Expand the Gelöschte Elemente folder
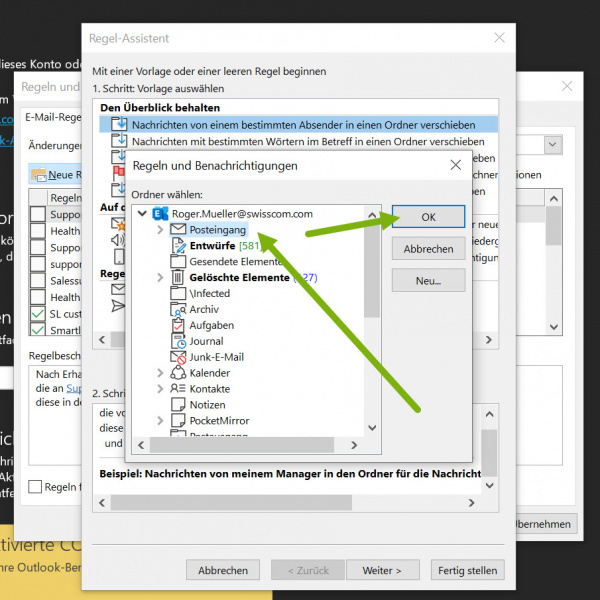Viewport: 600px width, 600px height. click(x=160, y=277)
